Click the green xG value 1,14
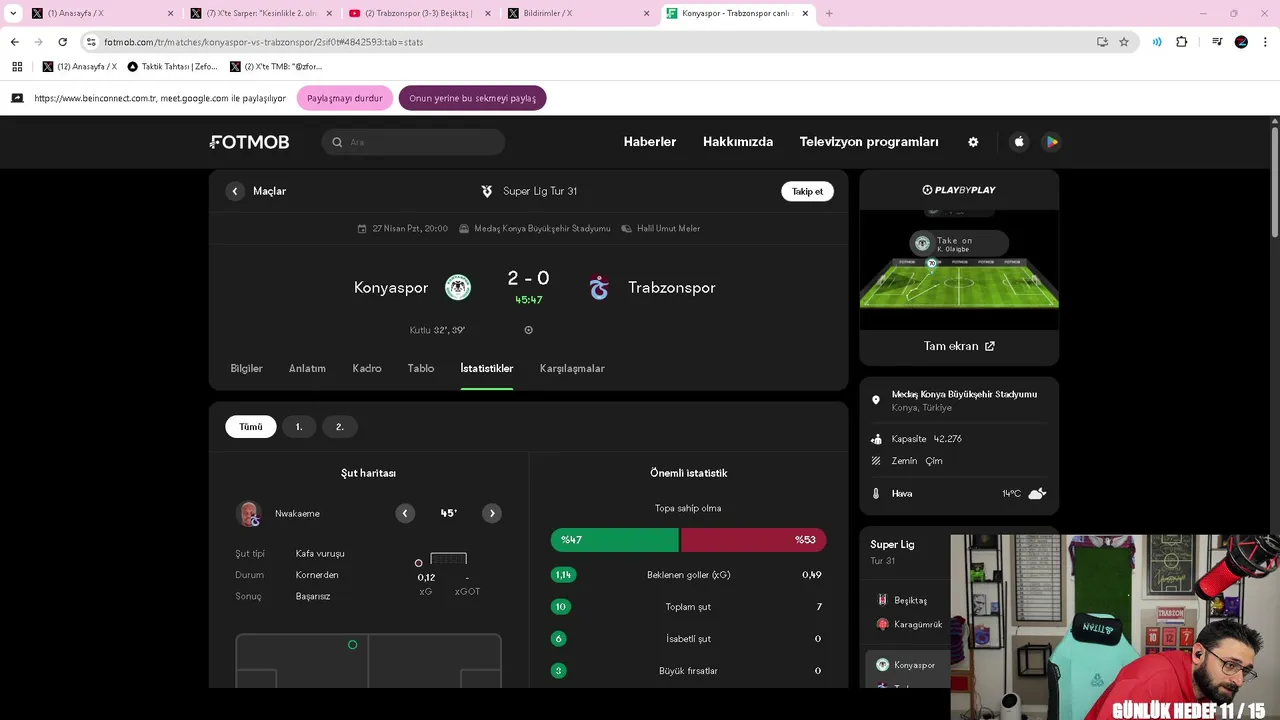Viewport: 1280px width, 720px height. coord(563,575)
